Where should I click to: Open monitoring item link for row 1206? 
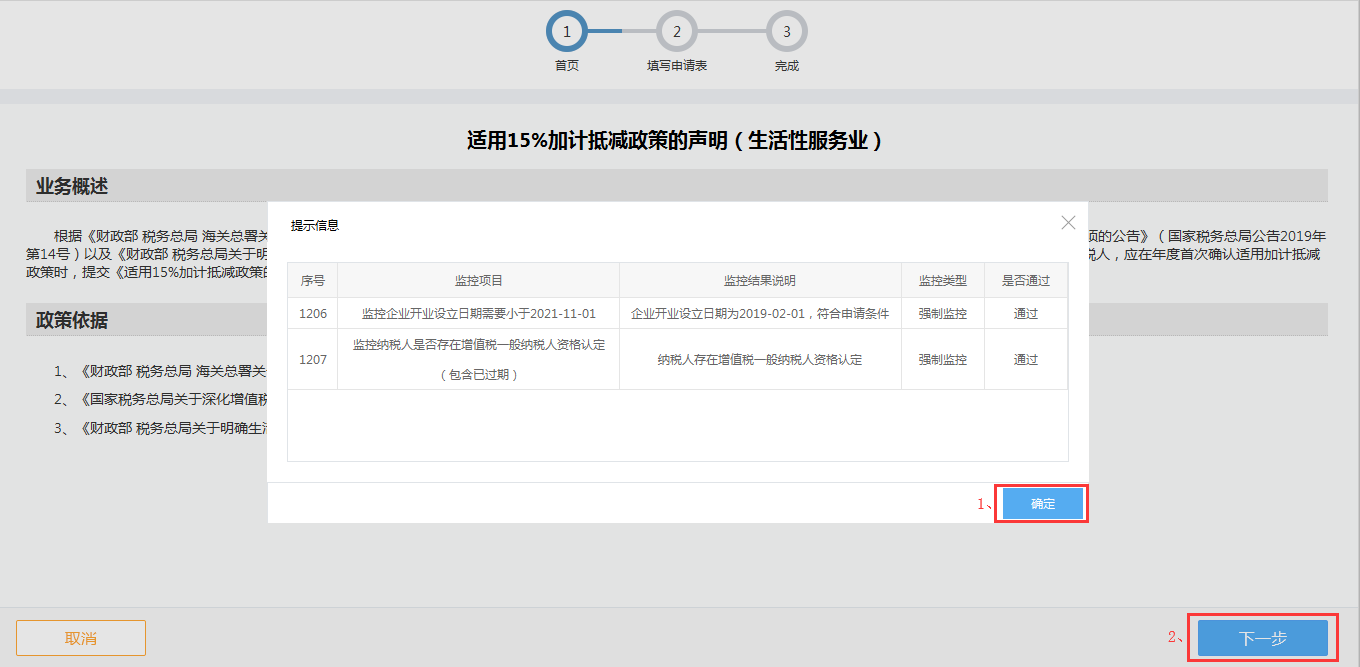(x=479, y=313)
